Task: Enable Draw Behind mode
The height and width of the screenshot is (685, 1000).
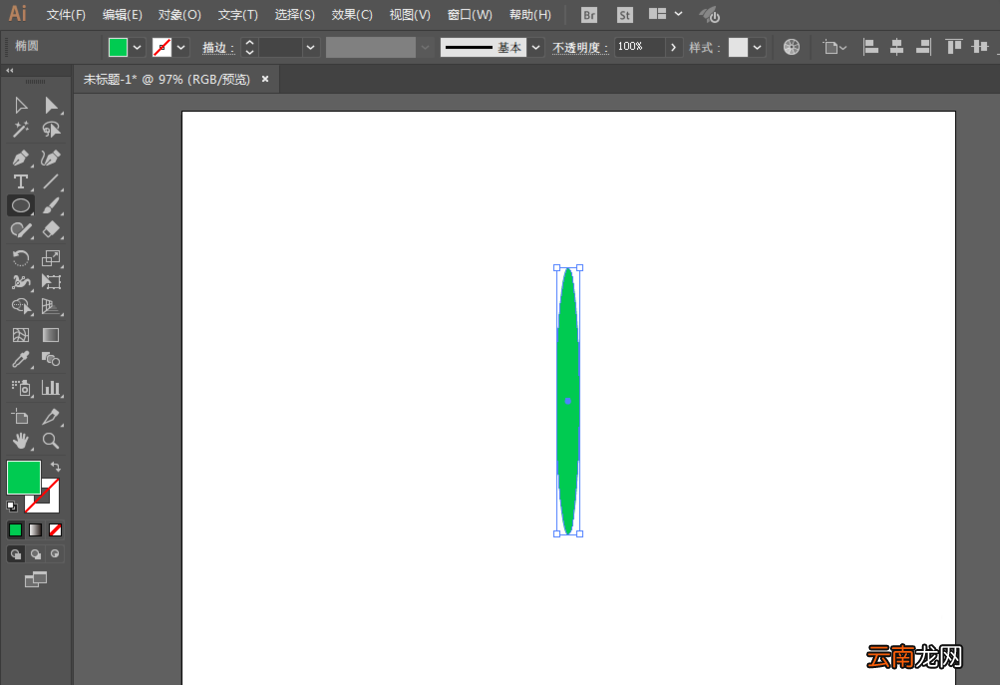Action: (x=36, y=554)
